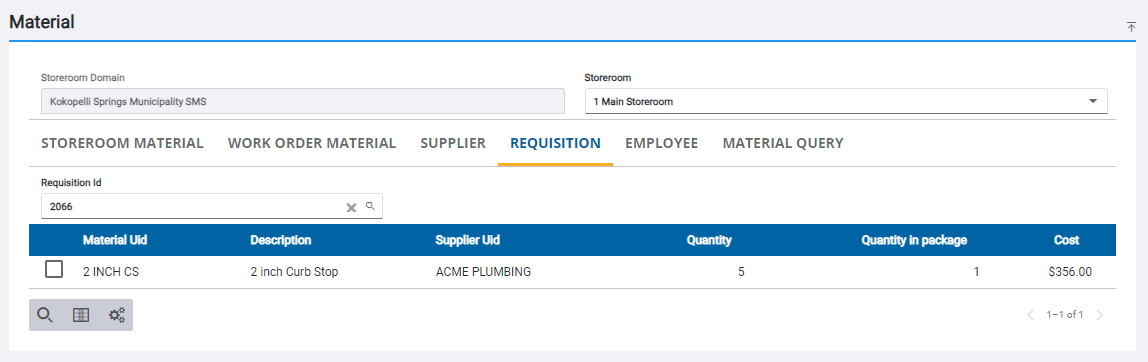Viewport: 1148px width, 362px height.
Task: Click the Requisition Id search magnifier icon
Action: pyautogui.click(x=370, y=207)
